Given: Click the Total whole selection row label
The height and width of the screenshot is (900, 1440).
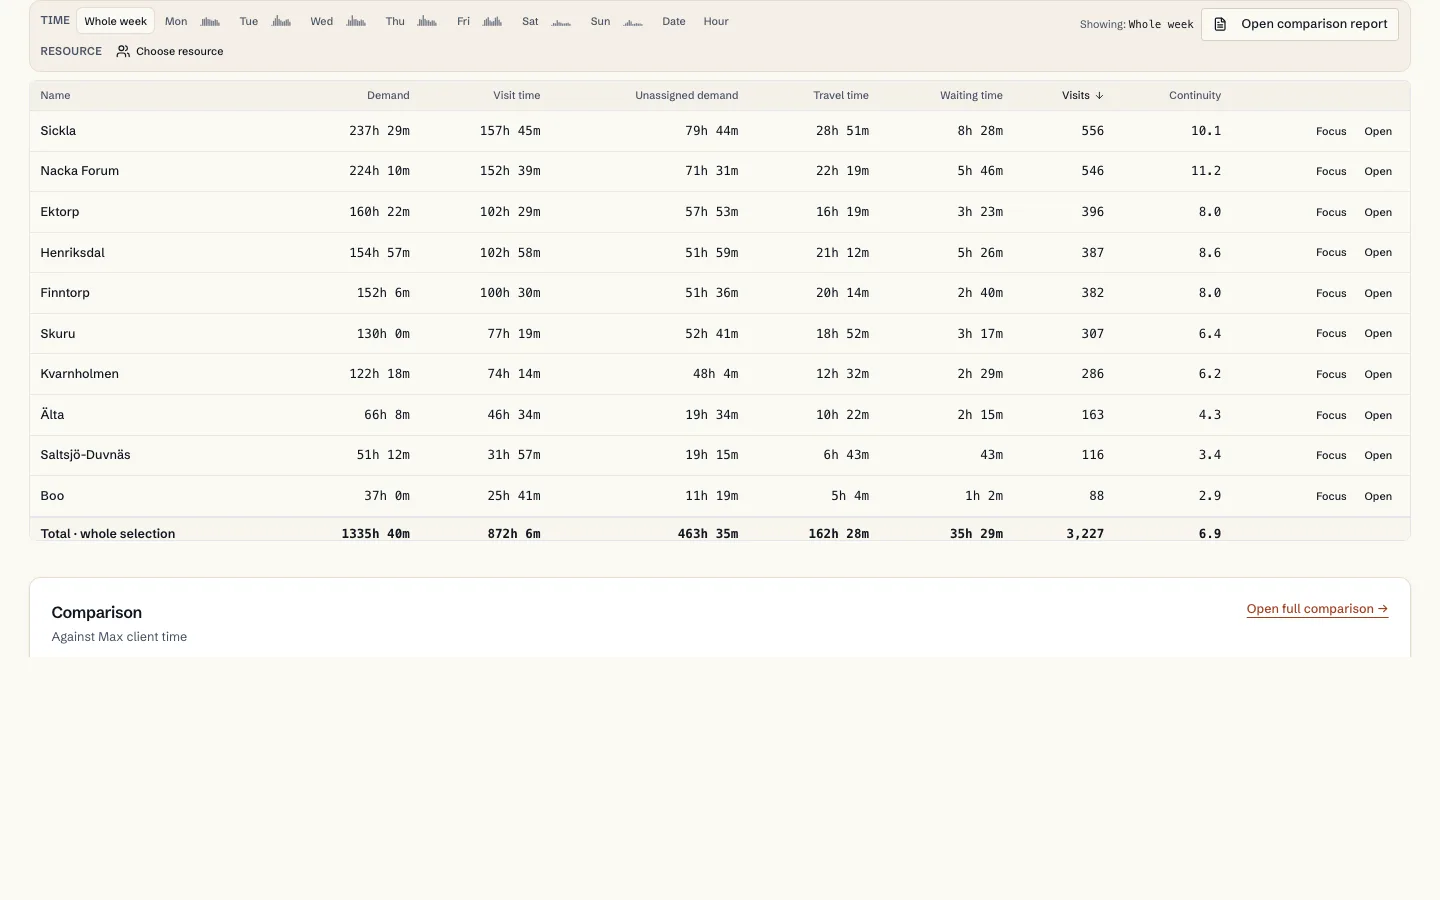Looking at the screenshot, I should pyautogui.click(x=108, y=534).
